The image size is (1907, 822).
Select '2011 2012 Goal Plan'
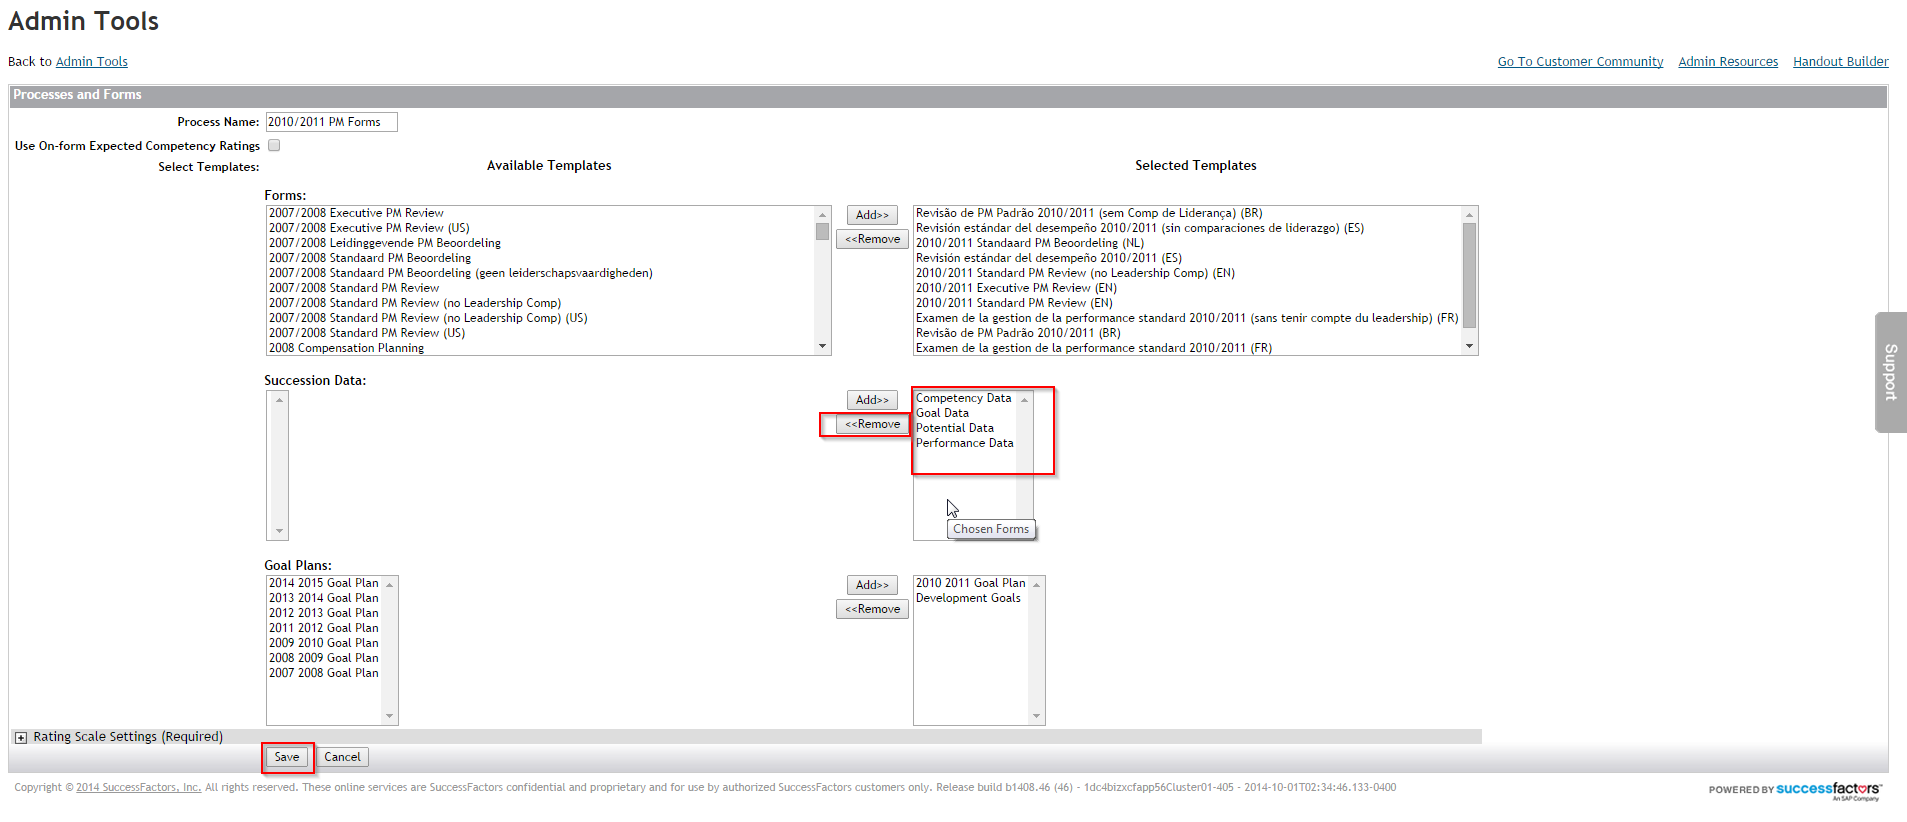coord(325,628)
